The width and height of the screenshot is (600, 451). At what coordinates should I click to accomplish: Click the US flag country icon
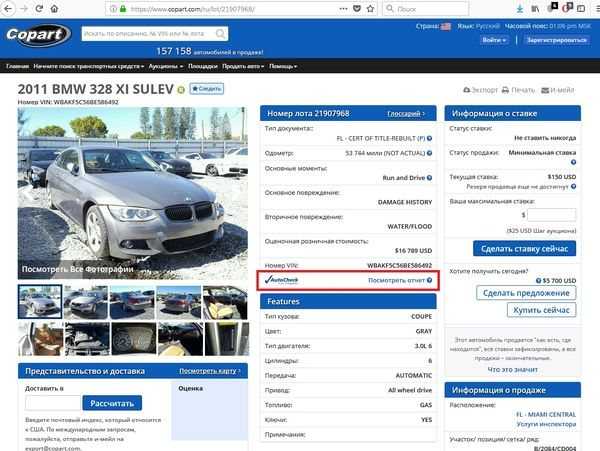[446, 26]
